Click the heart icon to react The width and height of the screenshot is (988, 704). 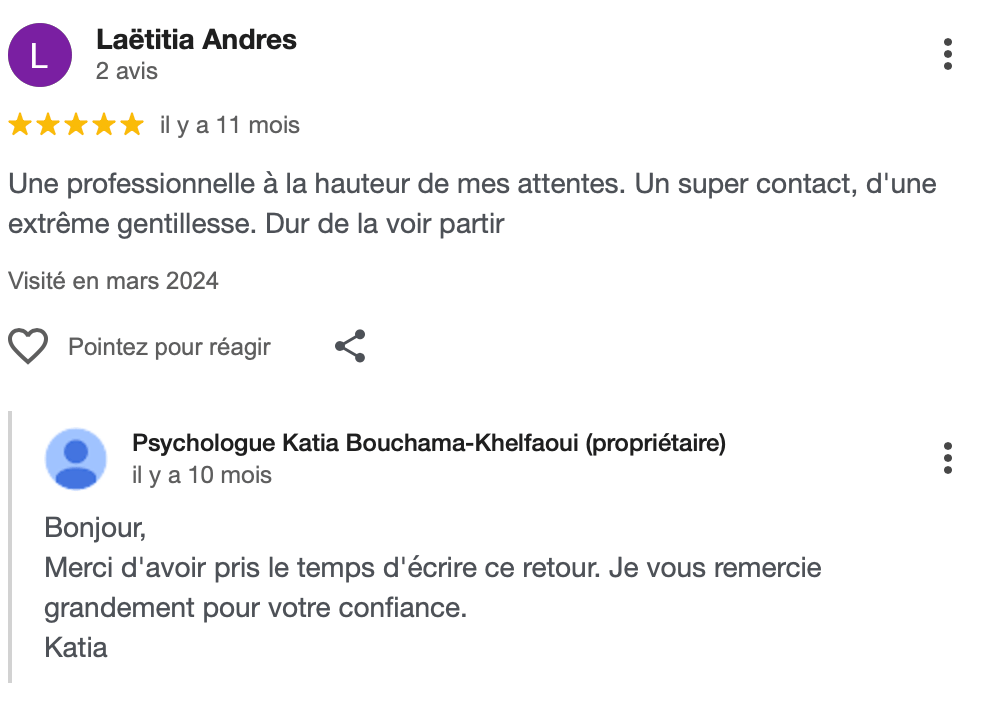pos(28,347)
